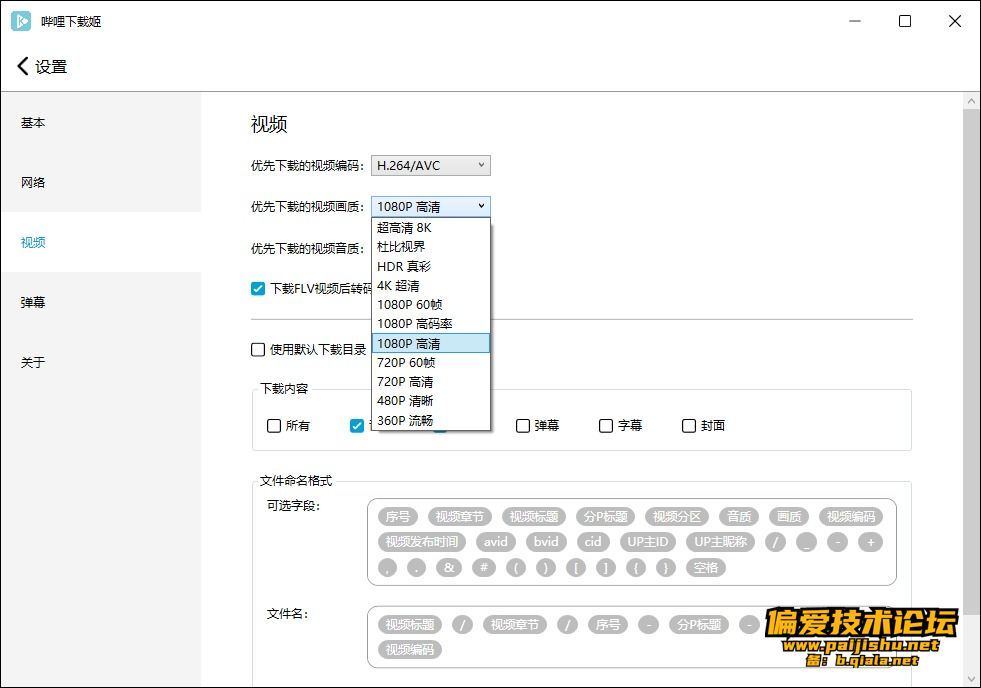Click 分P标题 tag in the 文件名 box
Image resolution: width=981 pixels, height=688 pixels.
click(x=699, y=625)
